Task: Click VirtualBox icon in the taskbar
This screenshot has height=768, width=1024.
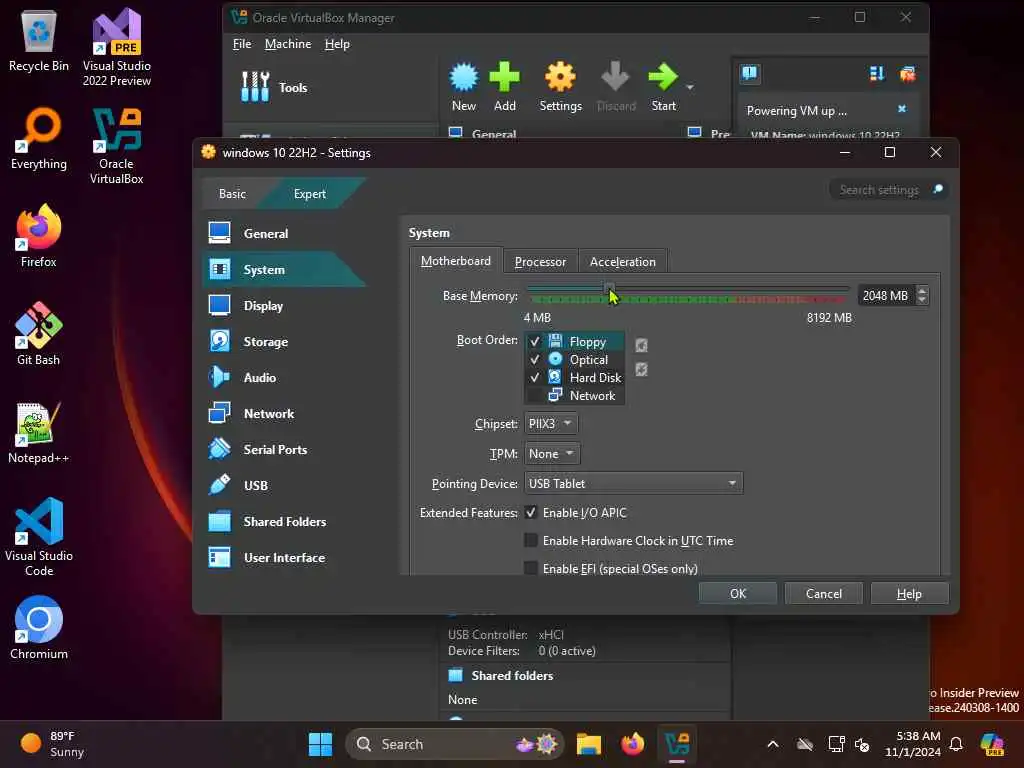Action: pyautogui.click(x=677, y=744)
